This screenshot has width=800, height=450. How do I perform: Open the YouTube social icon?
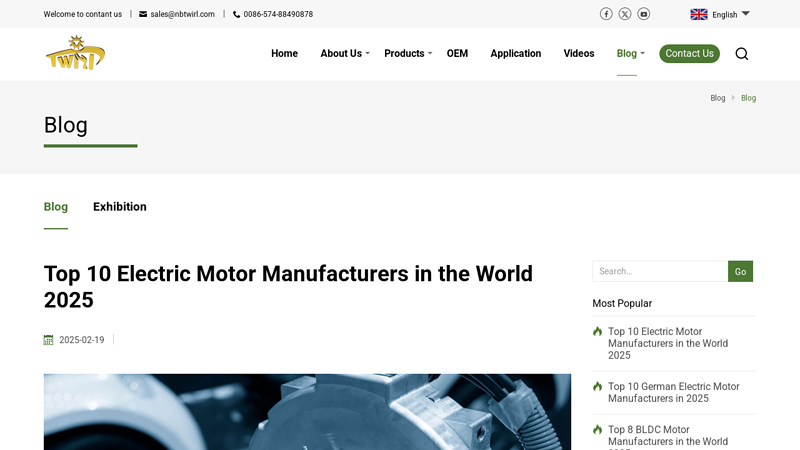coord(644,14)
